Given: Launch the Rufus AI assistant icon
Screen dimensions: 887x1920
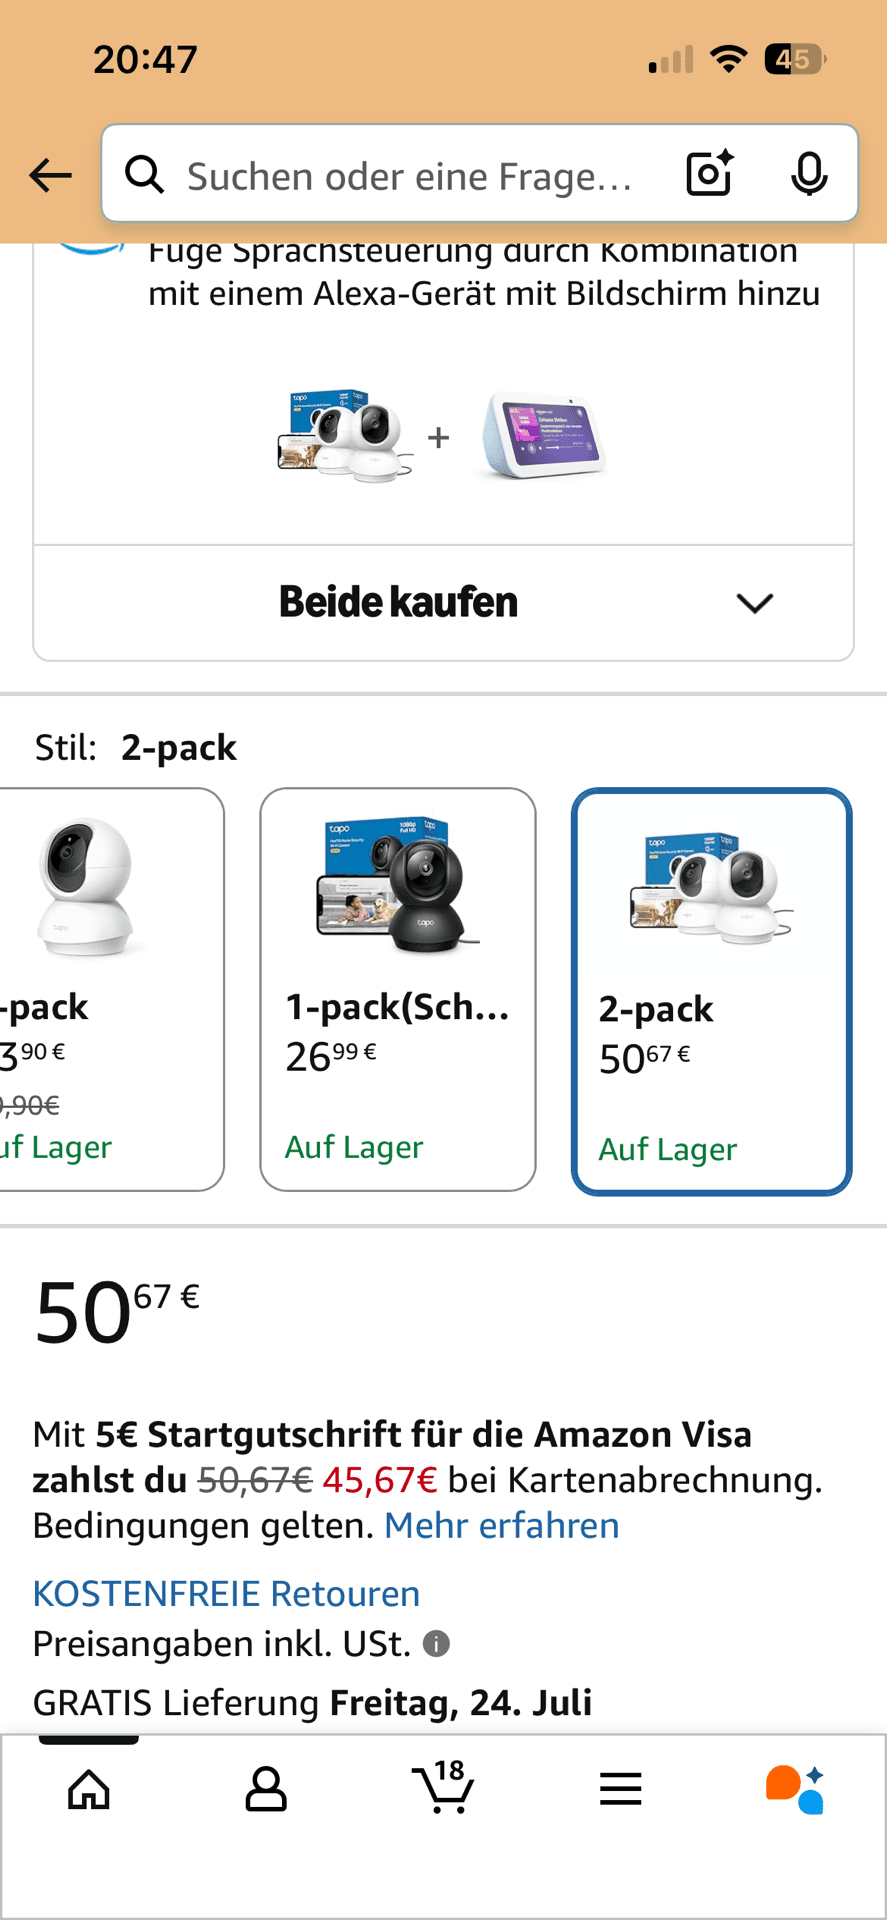Looking at the screenshot, I should (795, 1789).
